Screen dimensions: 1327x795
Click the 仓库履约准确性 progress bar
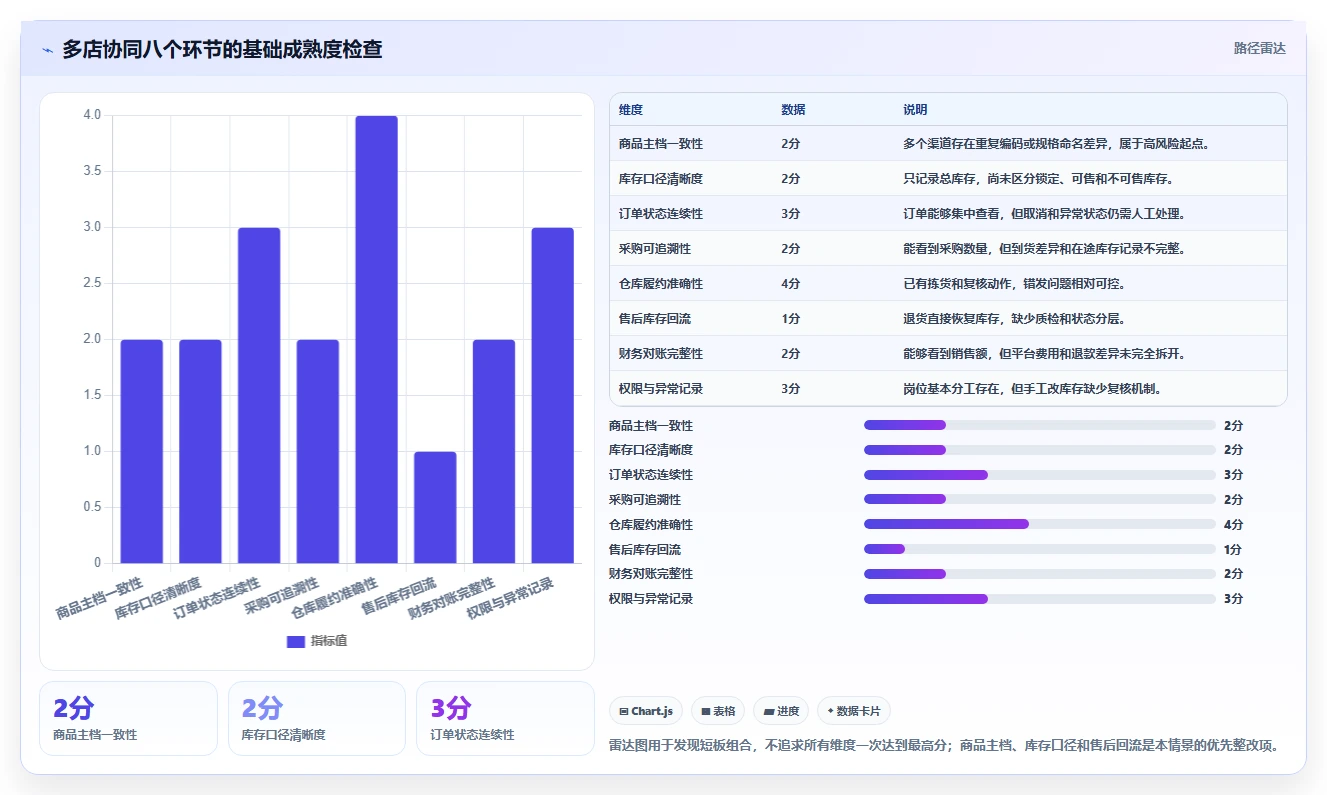[1040, 524]
